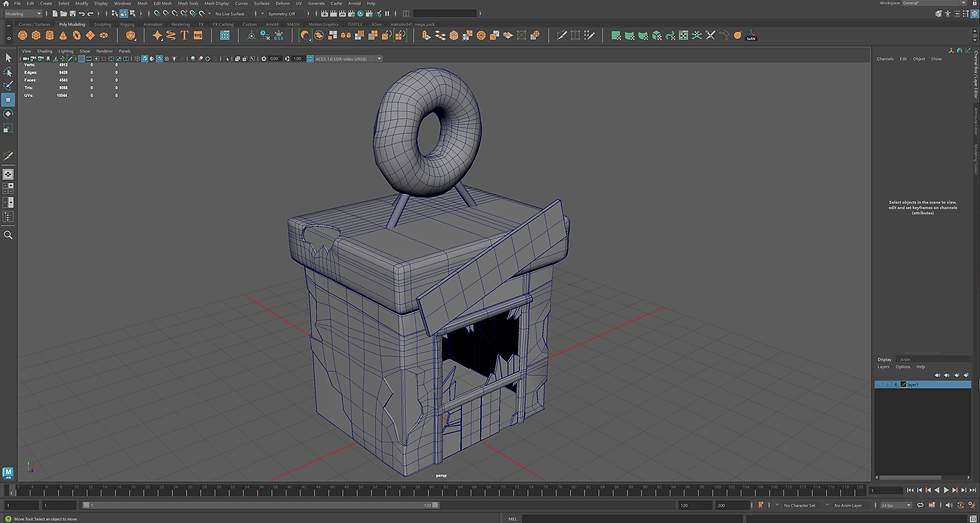Activate the Paint selection tool

8,86
